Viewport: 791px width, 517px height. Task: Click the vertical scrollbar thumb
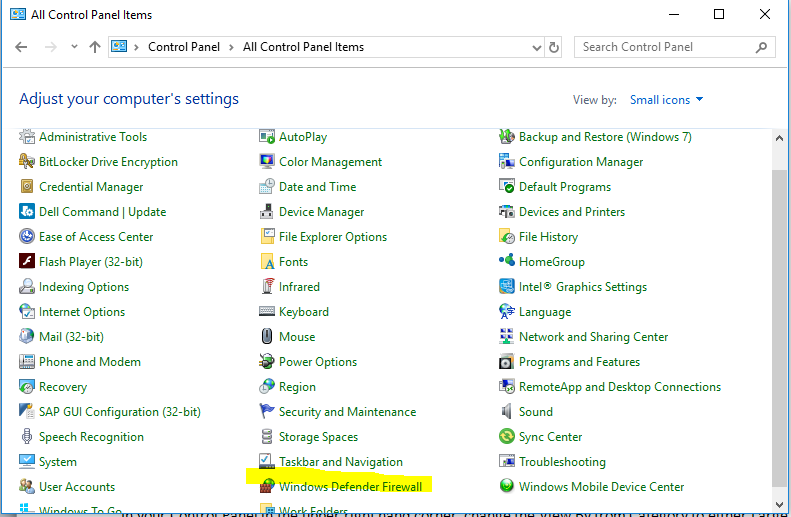click(x=779, y=328)
